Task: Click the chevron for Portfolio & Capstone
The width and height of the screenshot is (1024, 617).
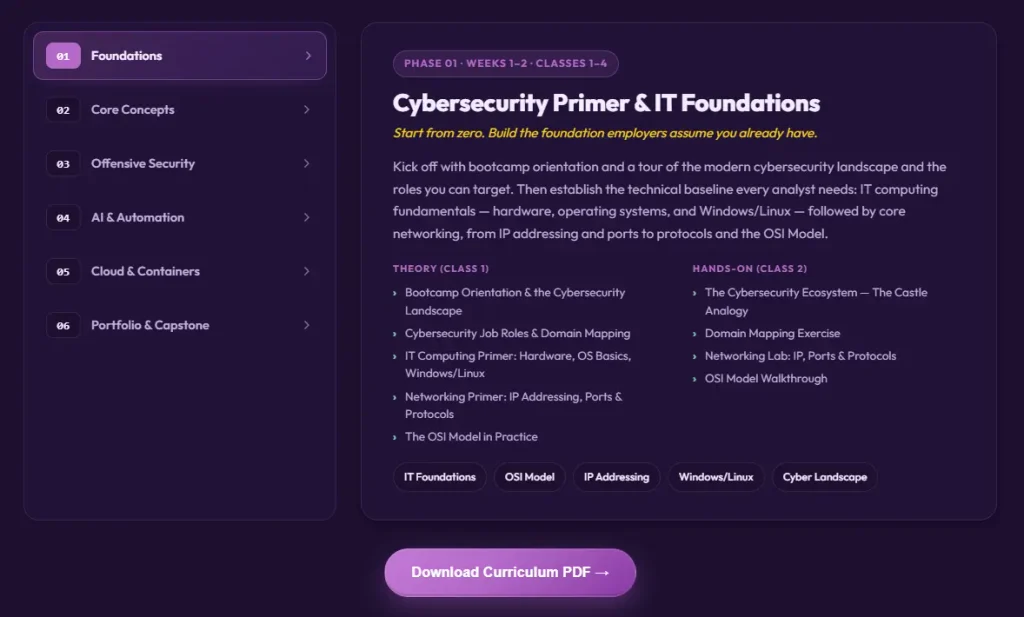Action: coord(307,325)
